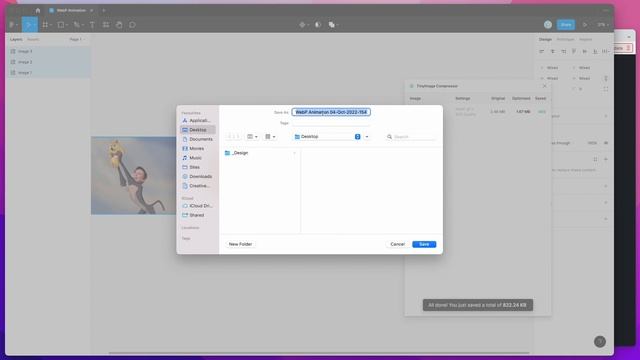This screenshot has width=640, height=360.
Task: Click the Align vertical centers icon
Action: click(584, 51)
